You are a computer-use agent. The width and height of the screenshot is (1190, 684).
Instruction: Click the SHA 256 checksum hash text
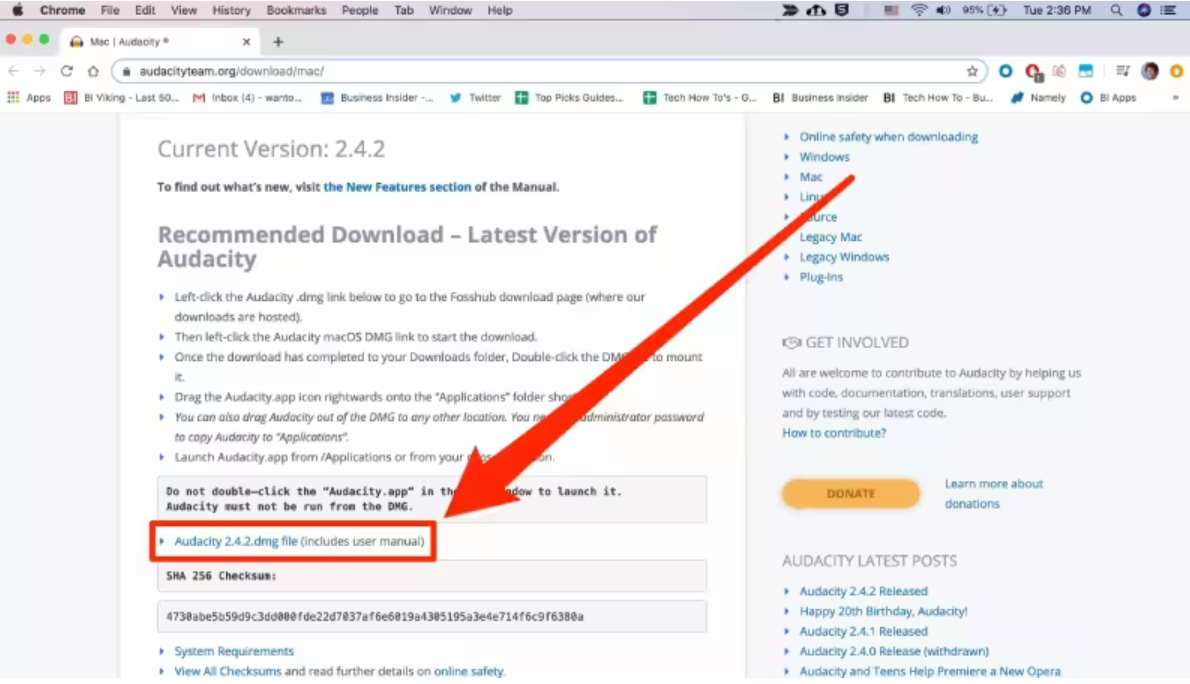pyautogui.click(x=375, y=616)
